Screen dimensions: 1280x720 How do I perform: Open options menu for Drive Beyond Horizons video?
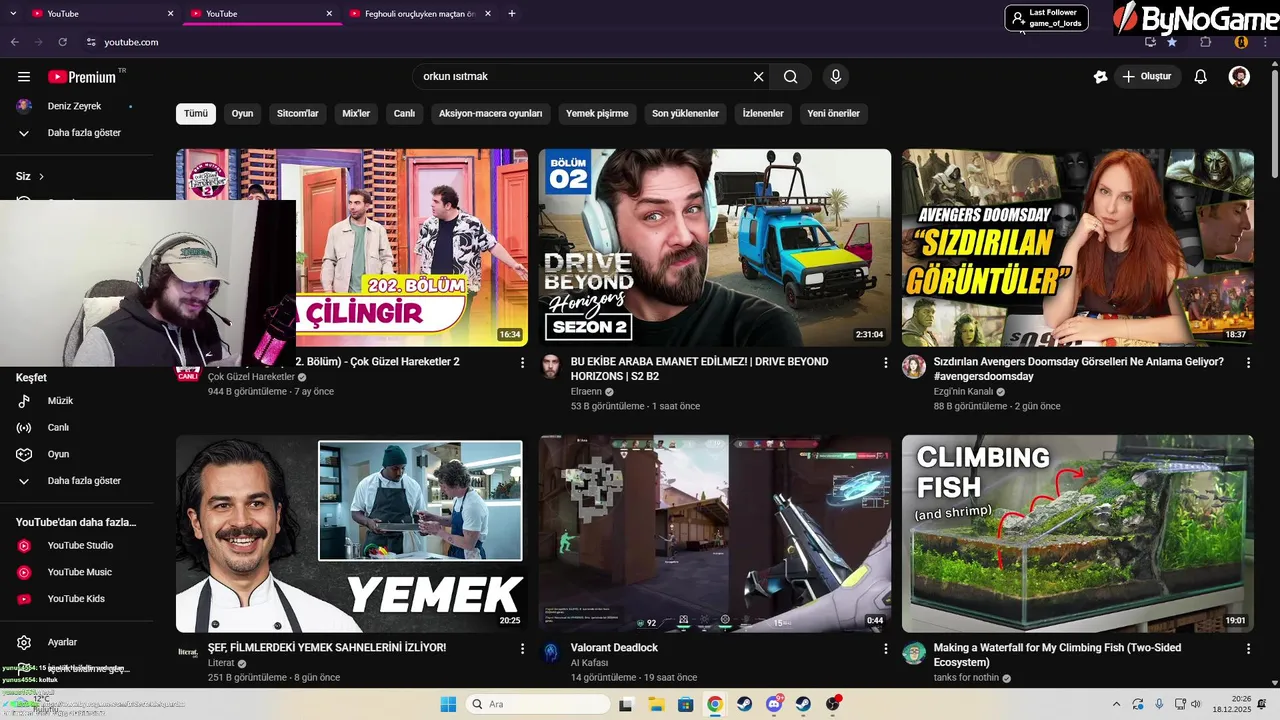pos(885,362)
